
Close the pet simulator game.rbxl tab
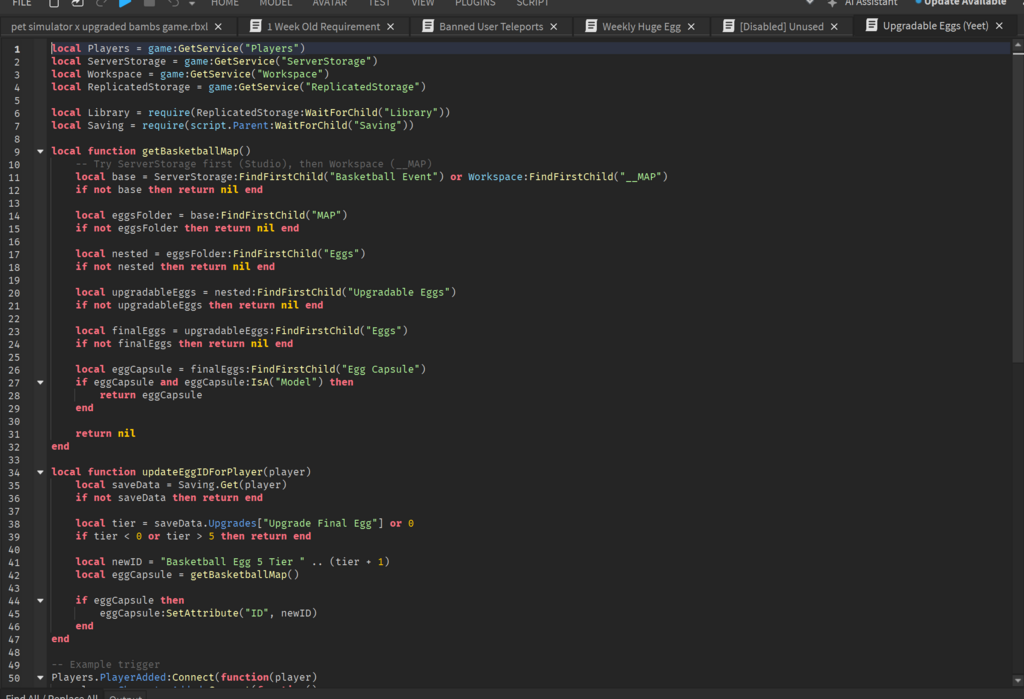point(220,27)
